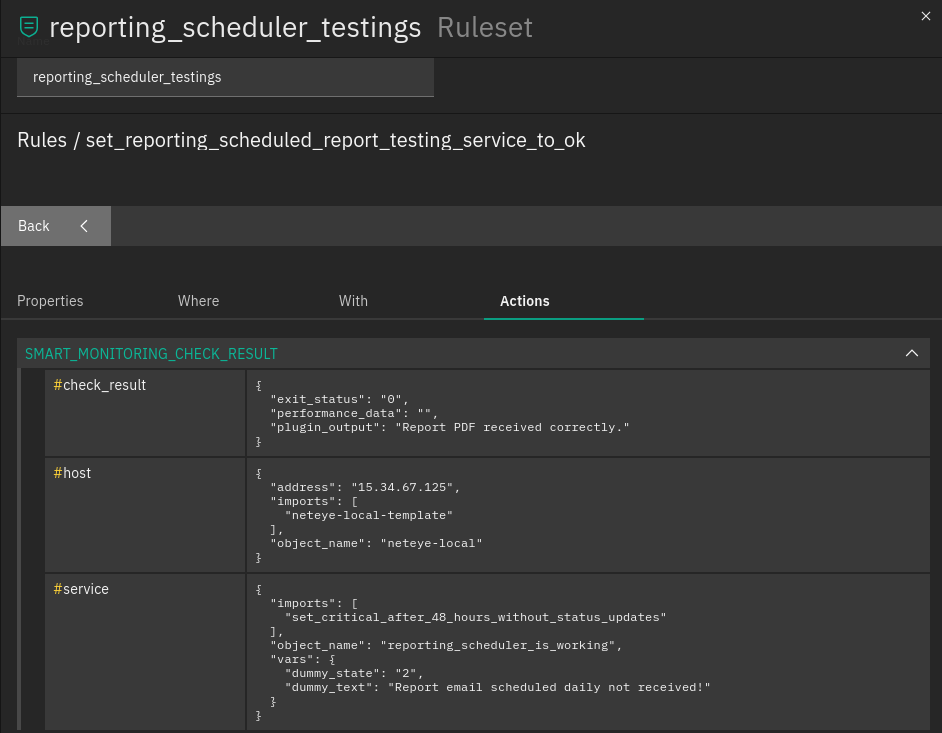Select the #service parameter label
This screenshot has width=942, height=733.
(x=81, y=589)
